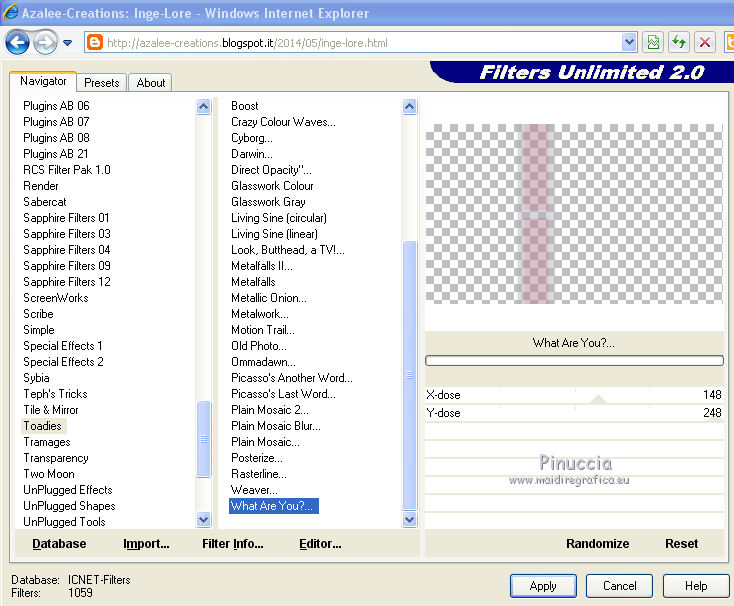Go back with the browser Back arrow
734x606 pixels.
pyautogui.click(x=17, y=43)
